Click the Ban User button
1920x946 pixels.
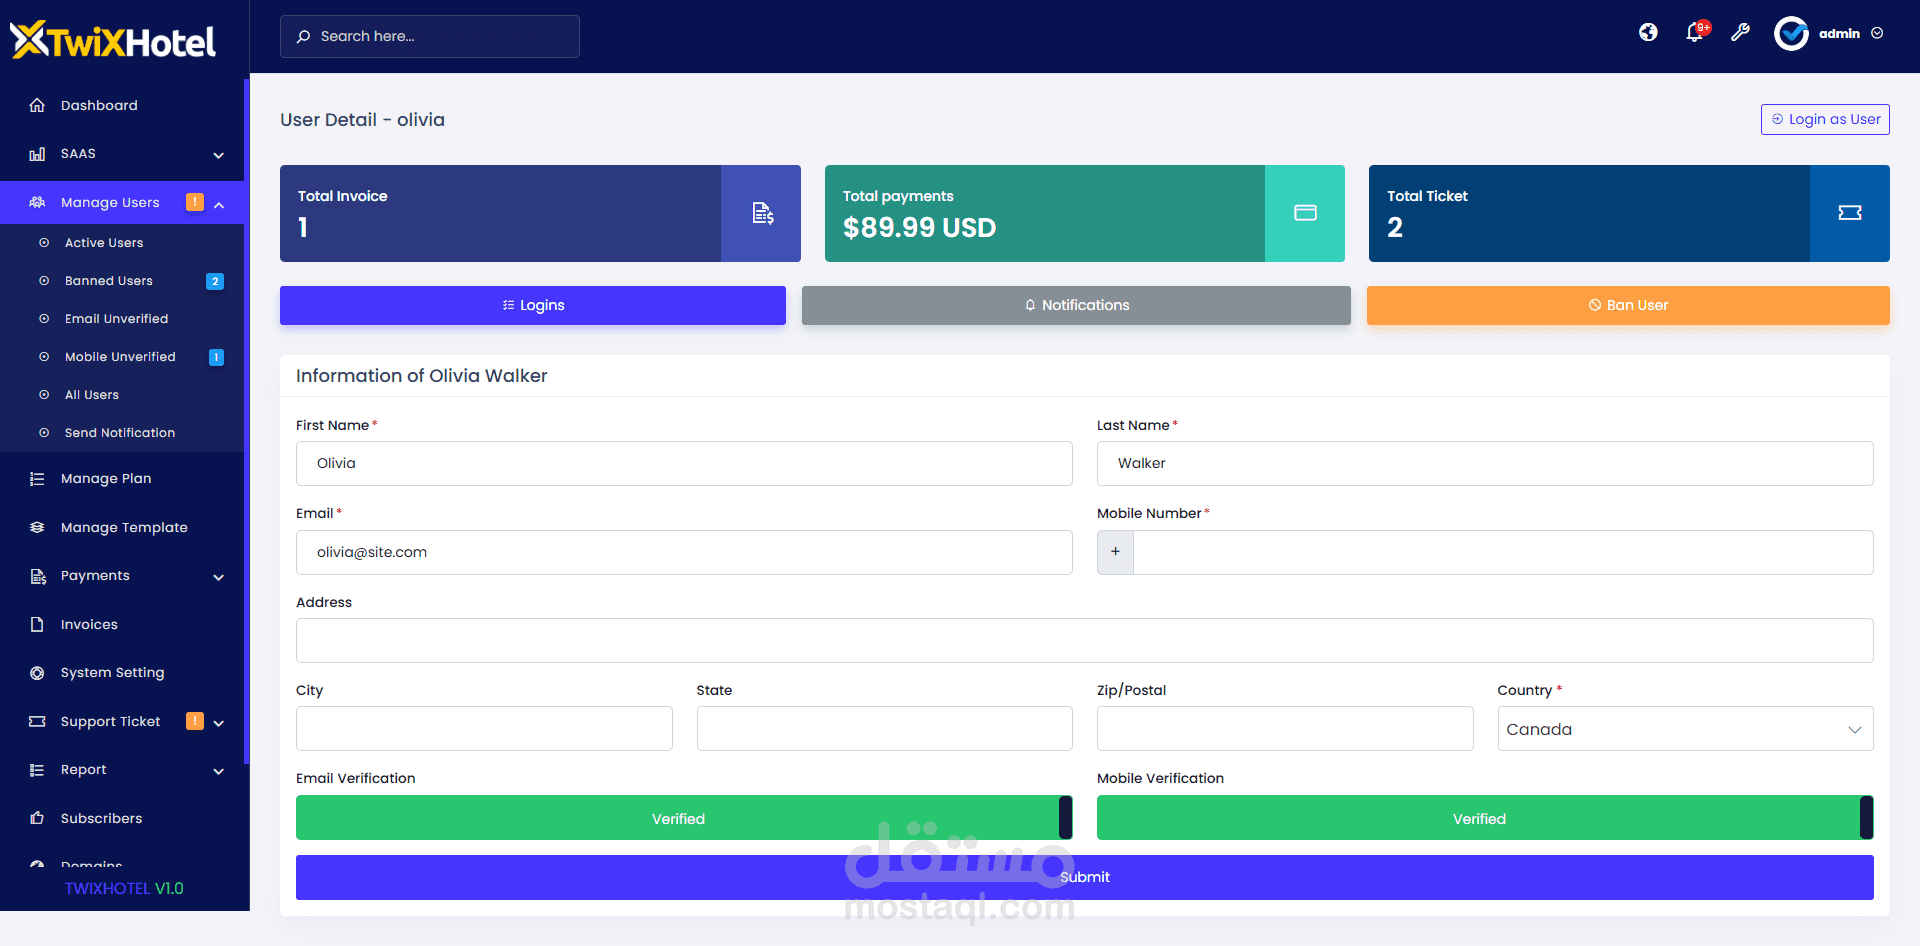(x=1628, y=305)
